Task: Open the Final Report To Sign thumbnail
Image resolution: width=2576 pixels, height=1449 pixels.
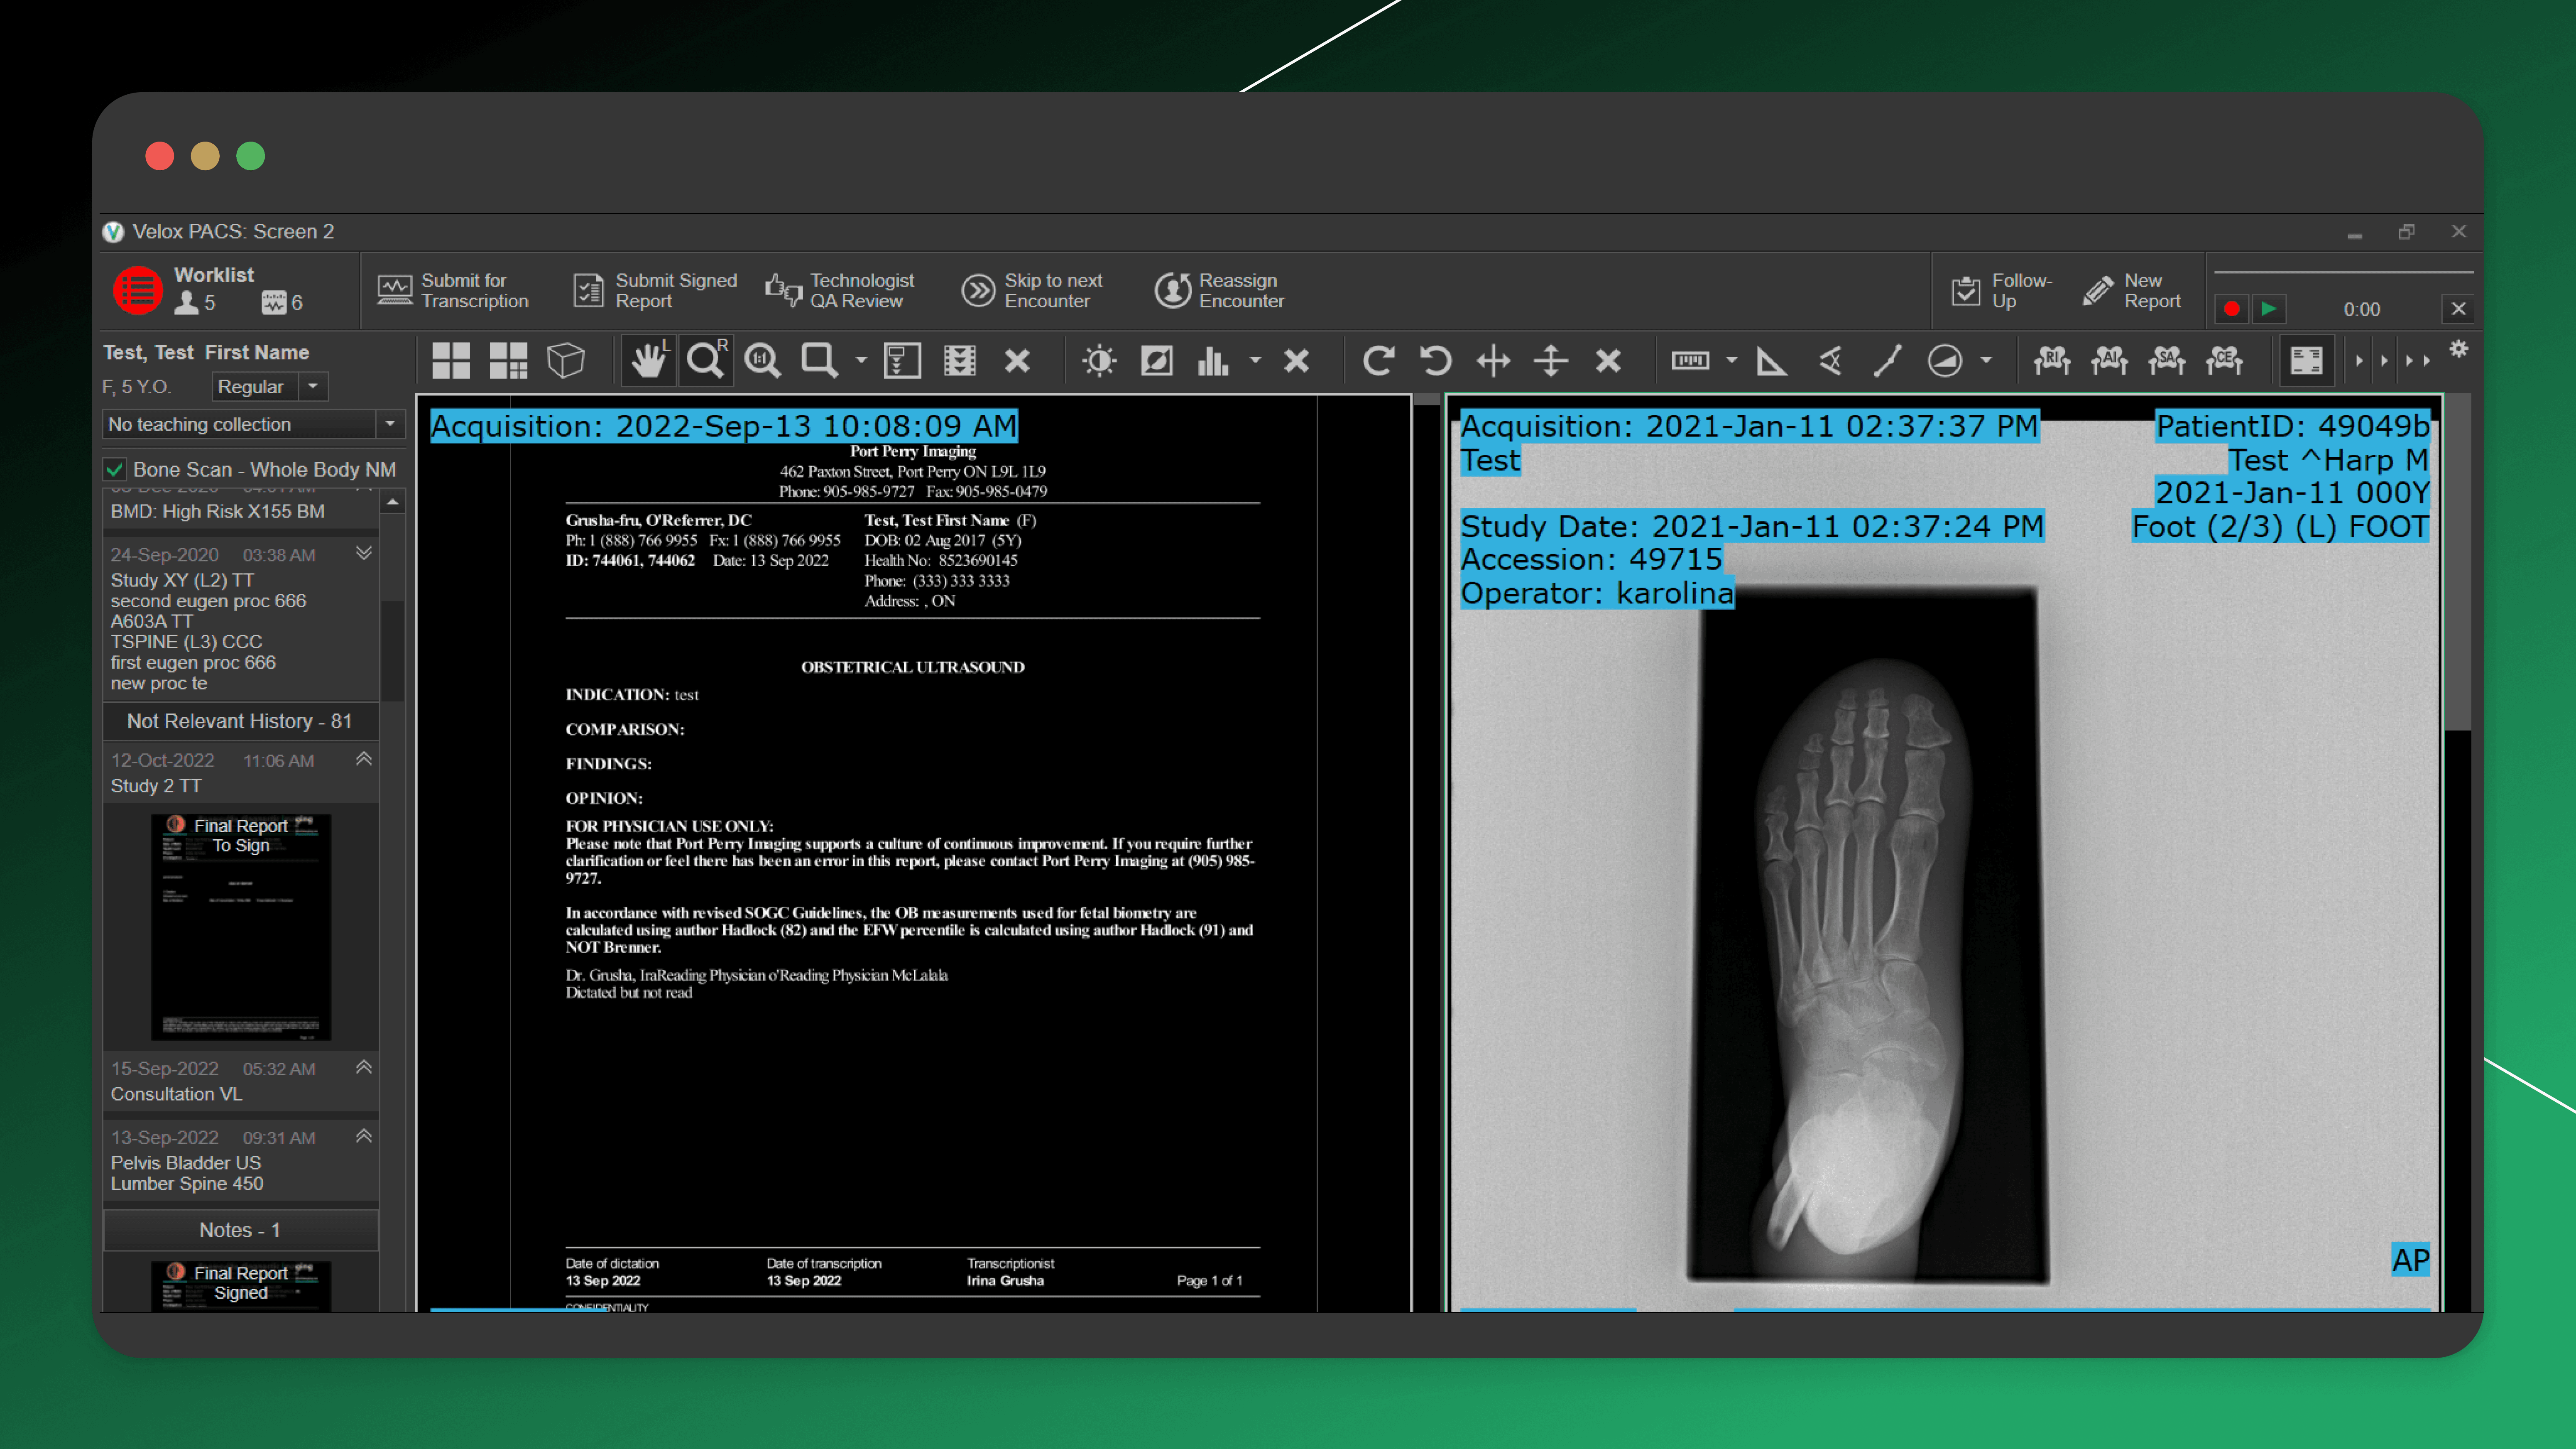Action: point(241,926)
